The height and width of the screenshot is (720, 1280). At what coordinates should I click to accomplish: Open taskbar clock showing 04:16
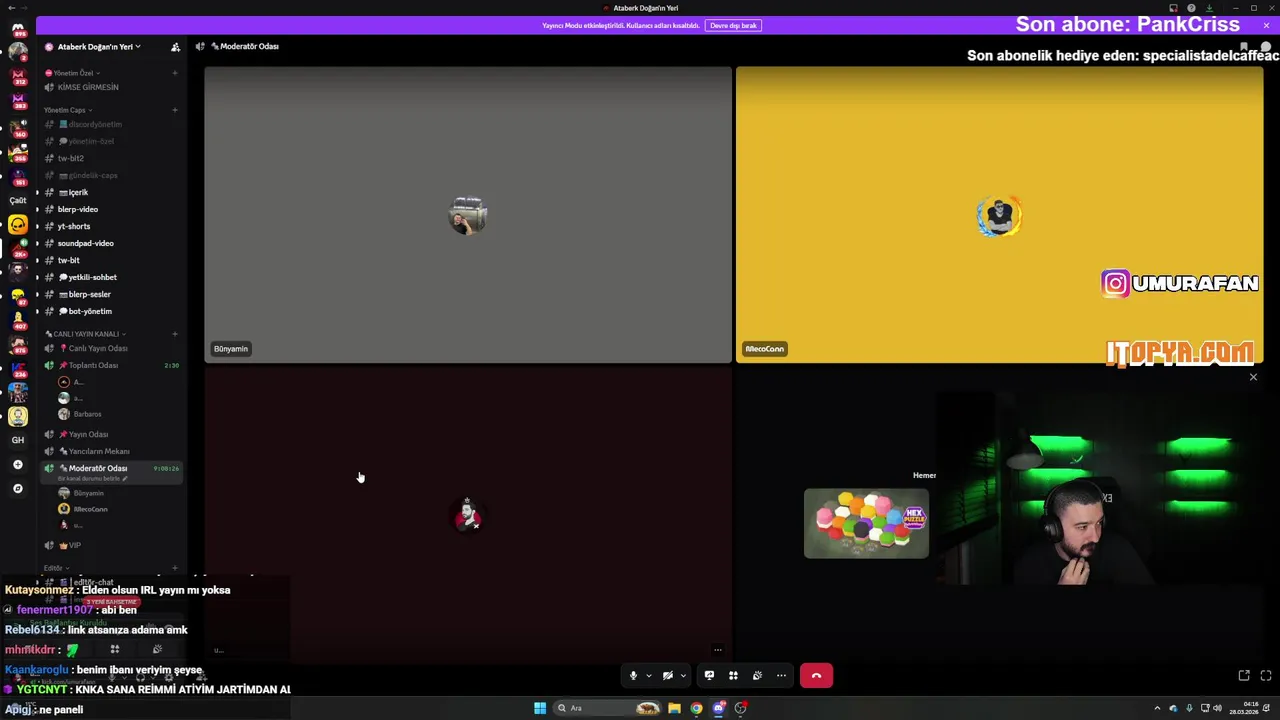1244,708
